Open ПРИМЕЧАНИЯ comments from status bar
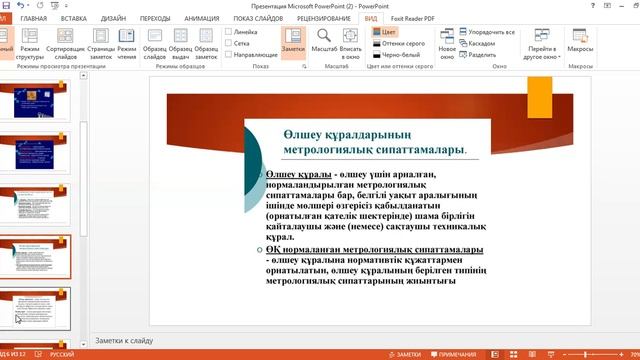This screenshot has height=360, width=640. click(x=453, y=354)
